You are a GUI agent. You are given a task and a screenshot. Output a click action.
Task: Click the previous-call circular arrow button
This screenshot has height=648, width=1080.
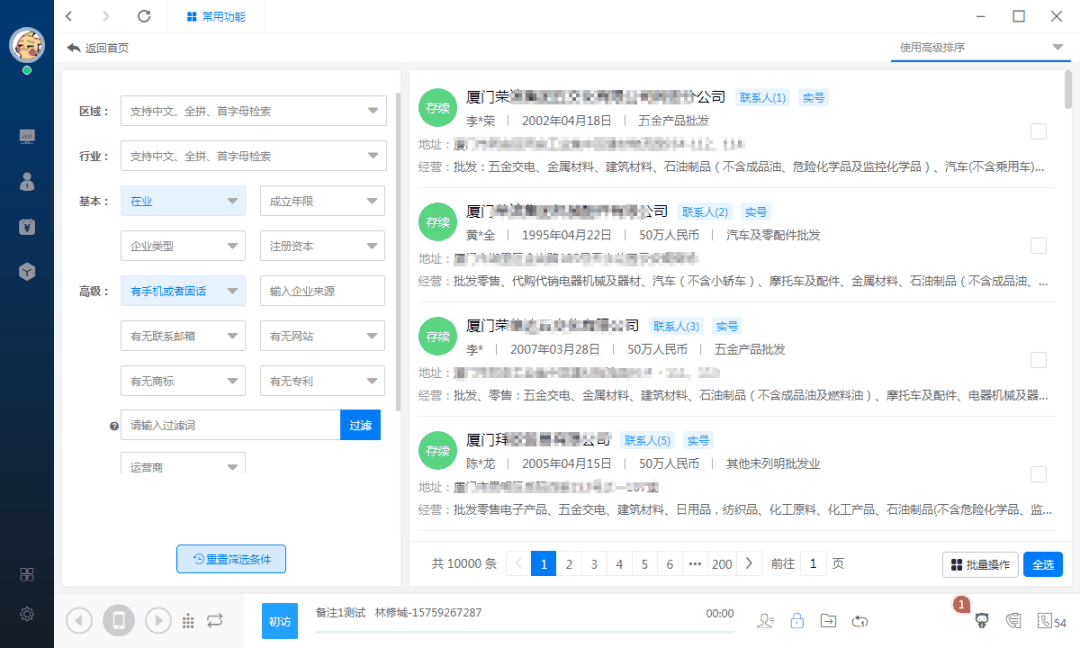click(79, 620)
